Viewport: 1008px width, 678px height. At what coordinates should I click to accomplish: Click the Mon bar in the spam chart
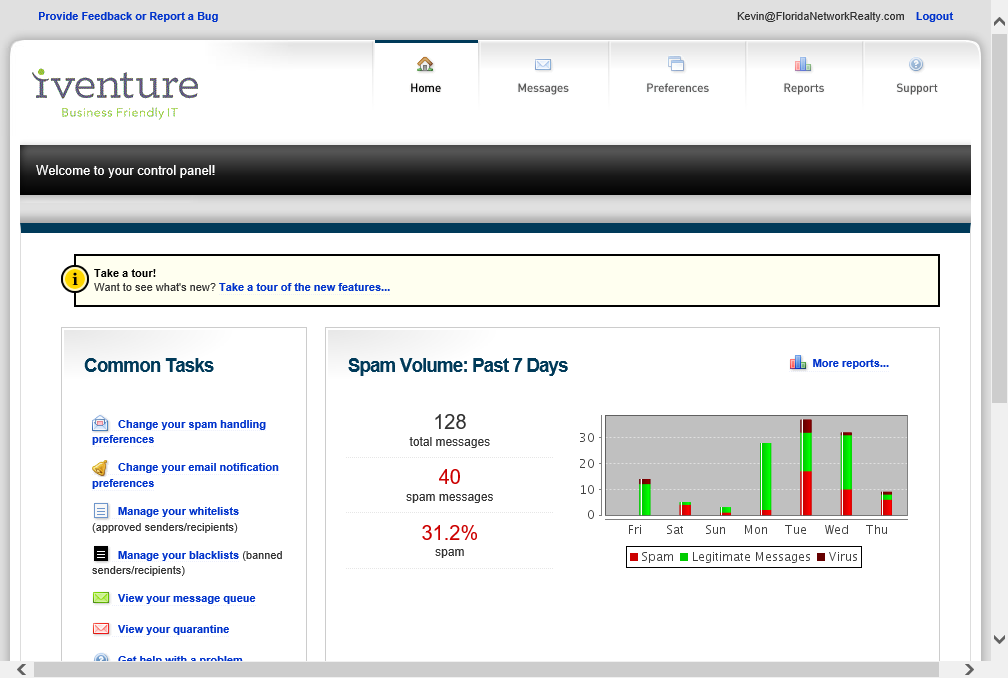coord(766,479)
